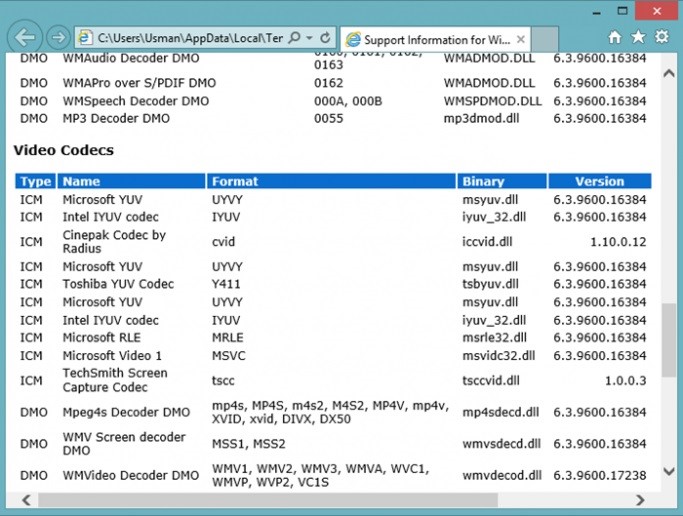Click the Internet Explorer logo on tab
Screen dimensions: 683x516
[x=353, y=40]
